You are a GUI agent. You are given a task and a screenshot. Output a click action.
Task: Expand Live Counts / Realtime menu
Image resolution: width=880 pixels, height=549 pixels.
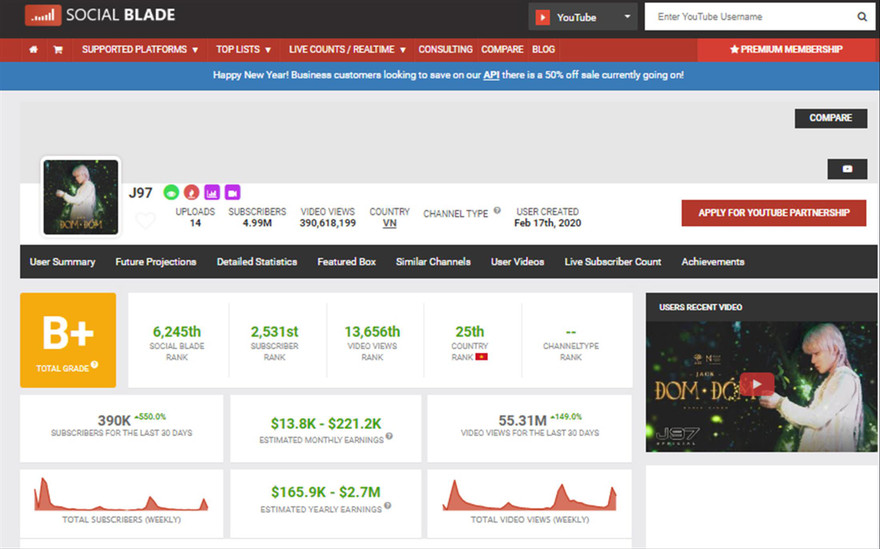tap(347, 49)
